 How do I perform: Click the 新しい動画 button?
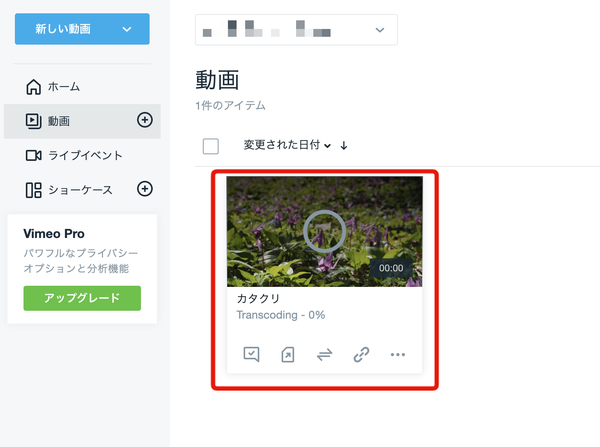pyautogui.click(x=82, y=29)
